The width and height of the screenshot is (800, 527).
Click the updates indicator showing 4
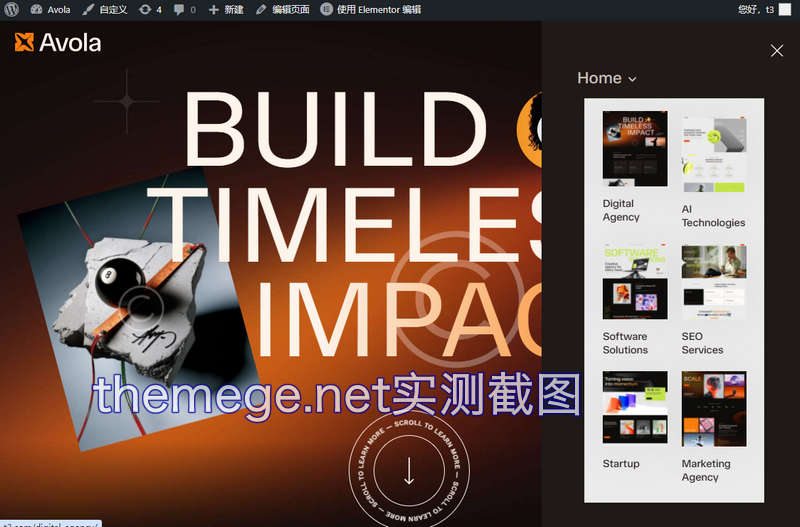(150, 9)
